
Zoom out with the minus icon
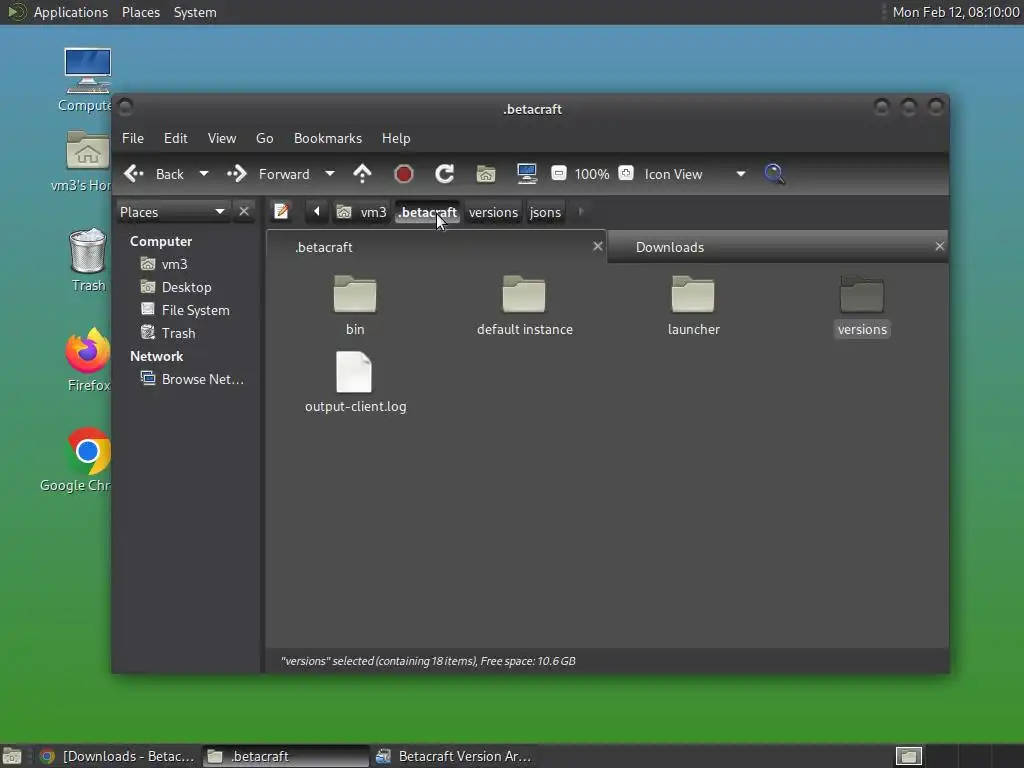(x=558, y=173)
